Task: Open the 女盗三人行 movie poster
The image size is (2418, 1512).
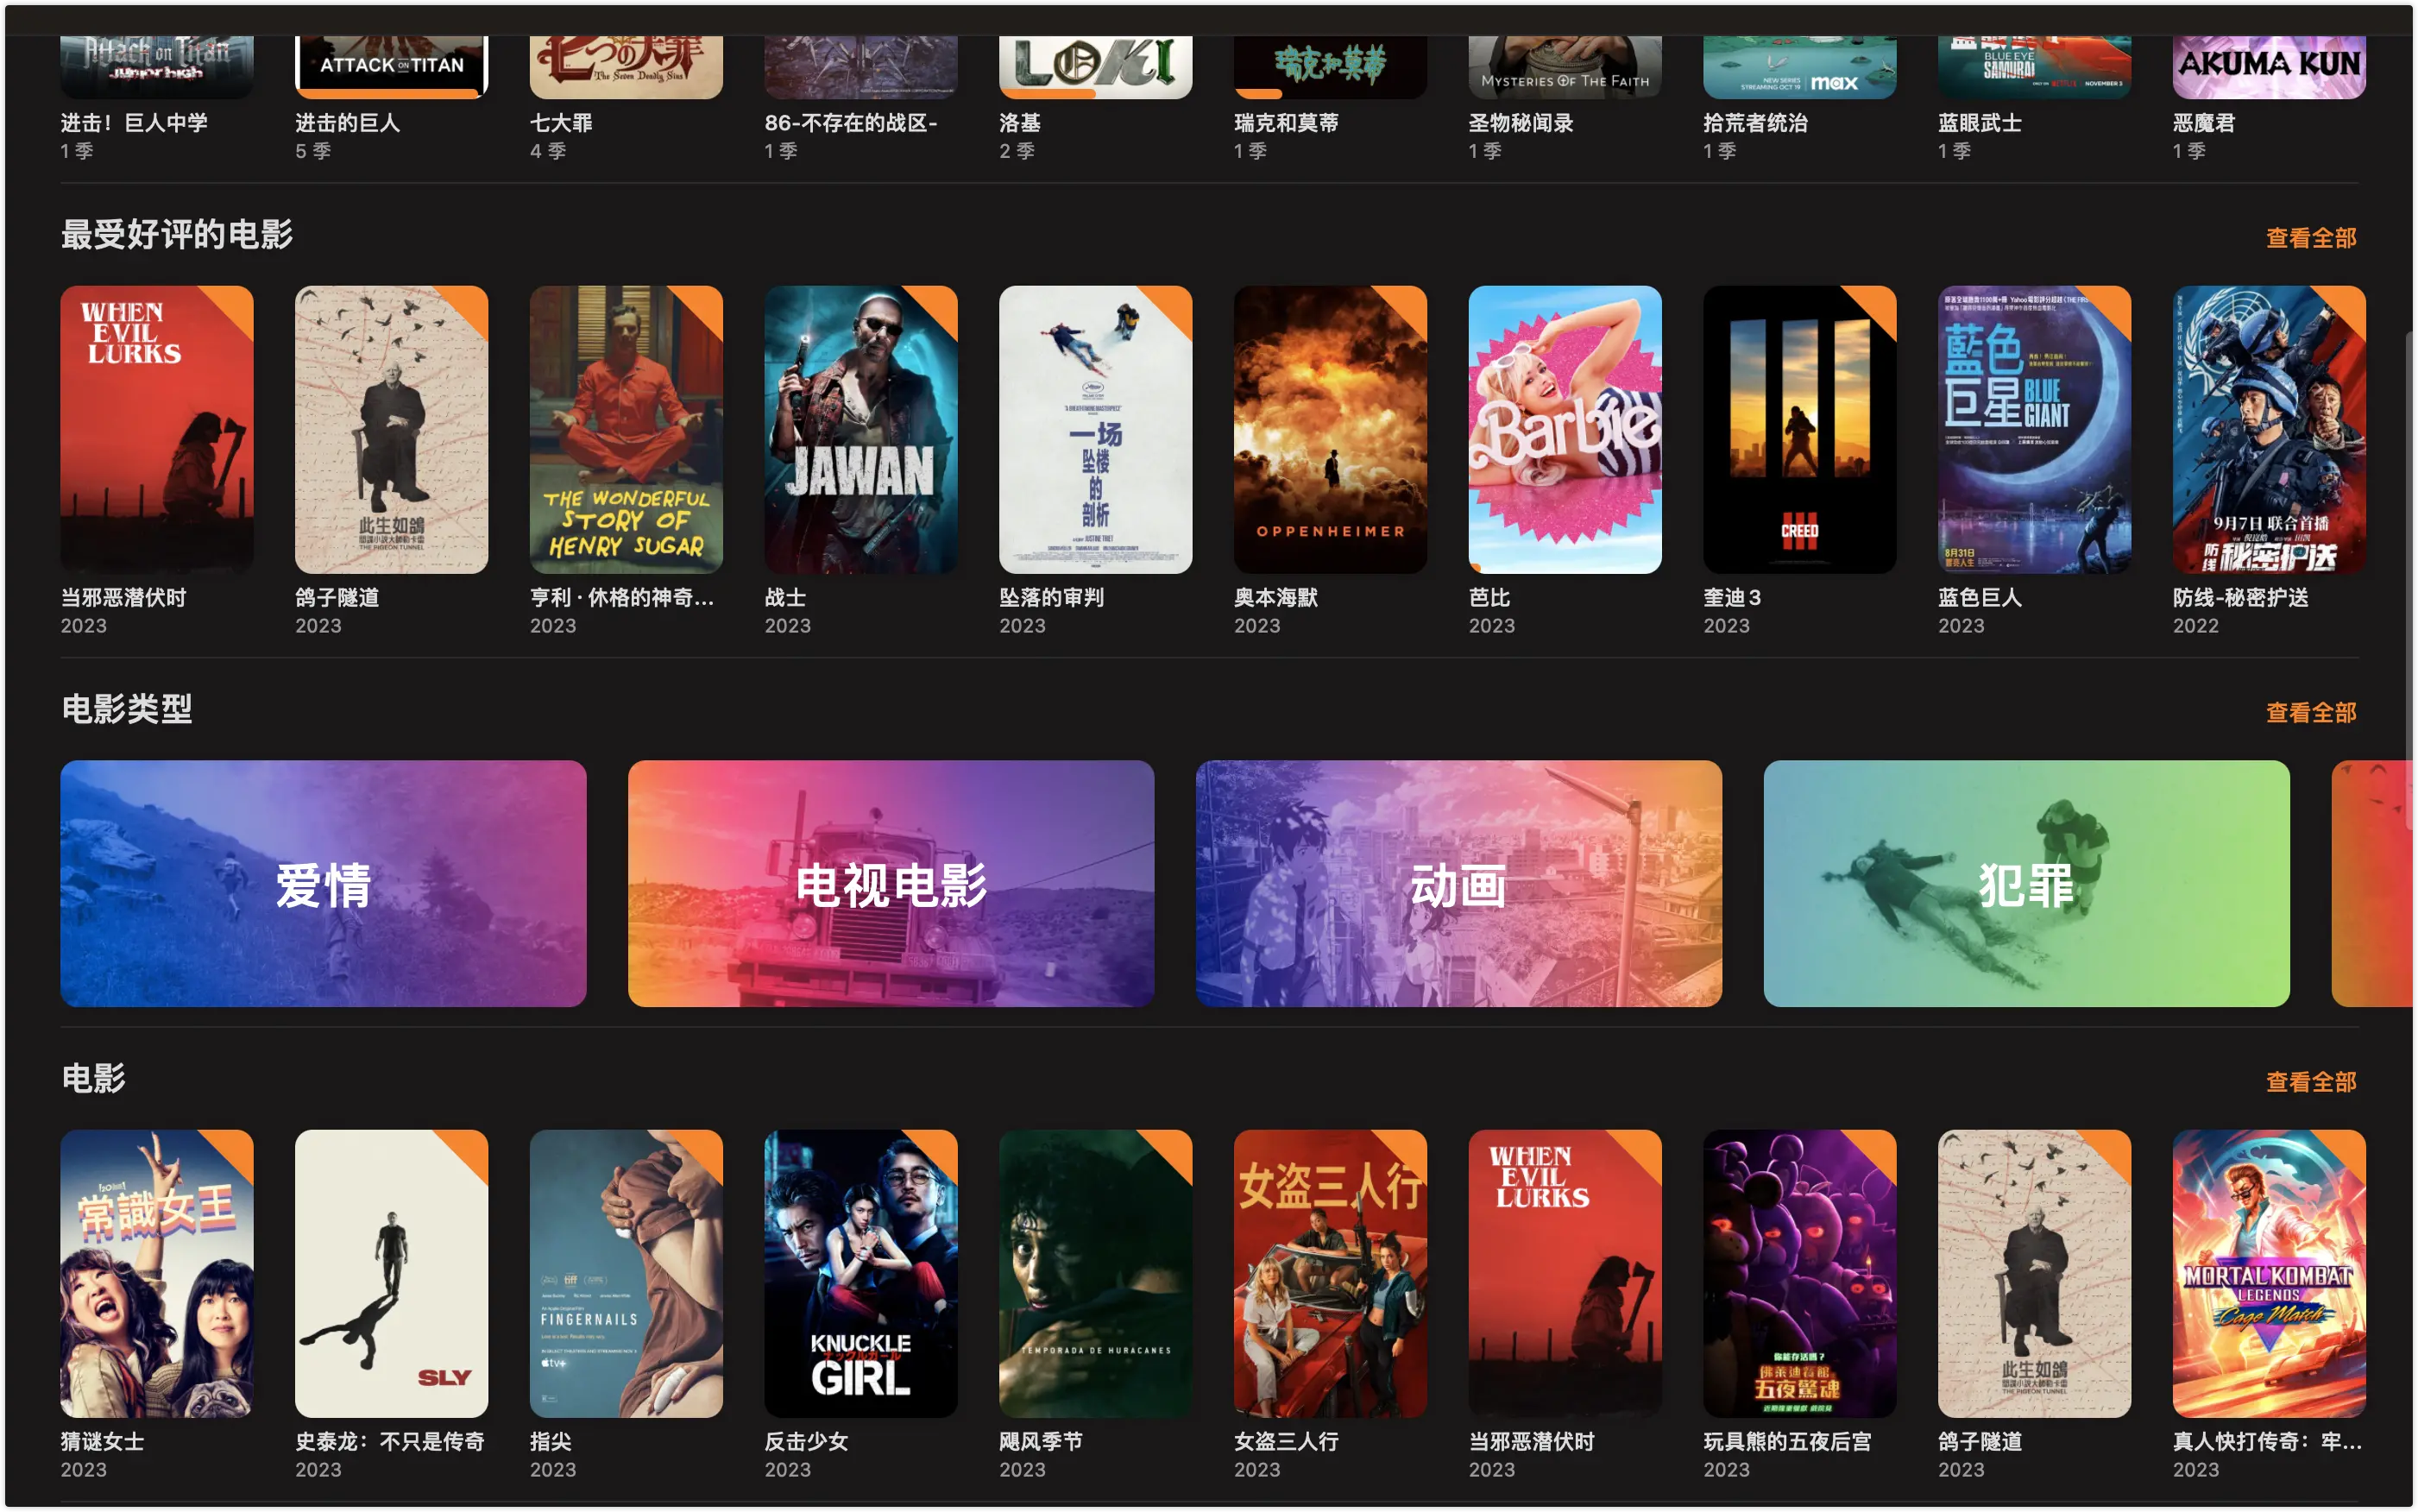Action: point(1330,1274)
